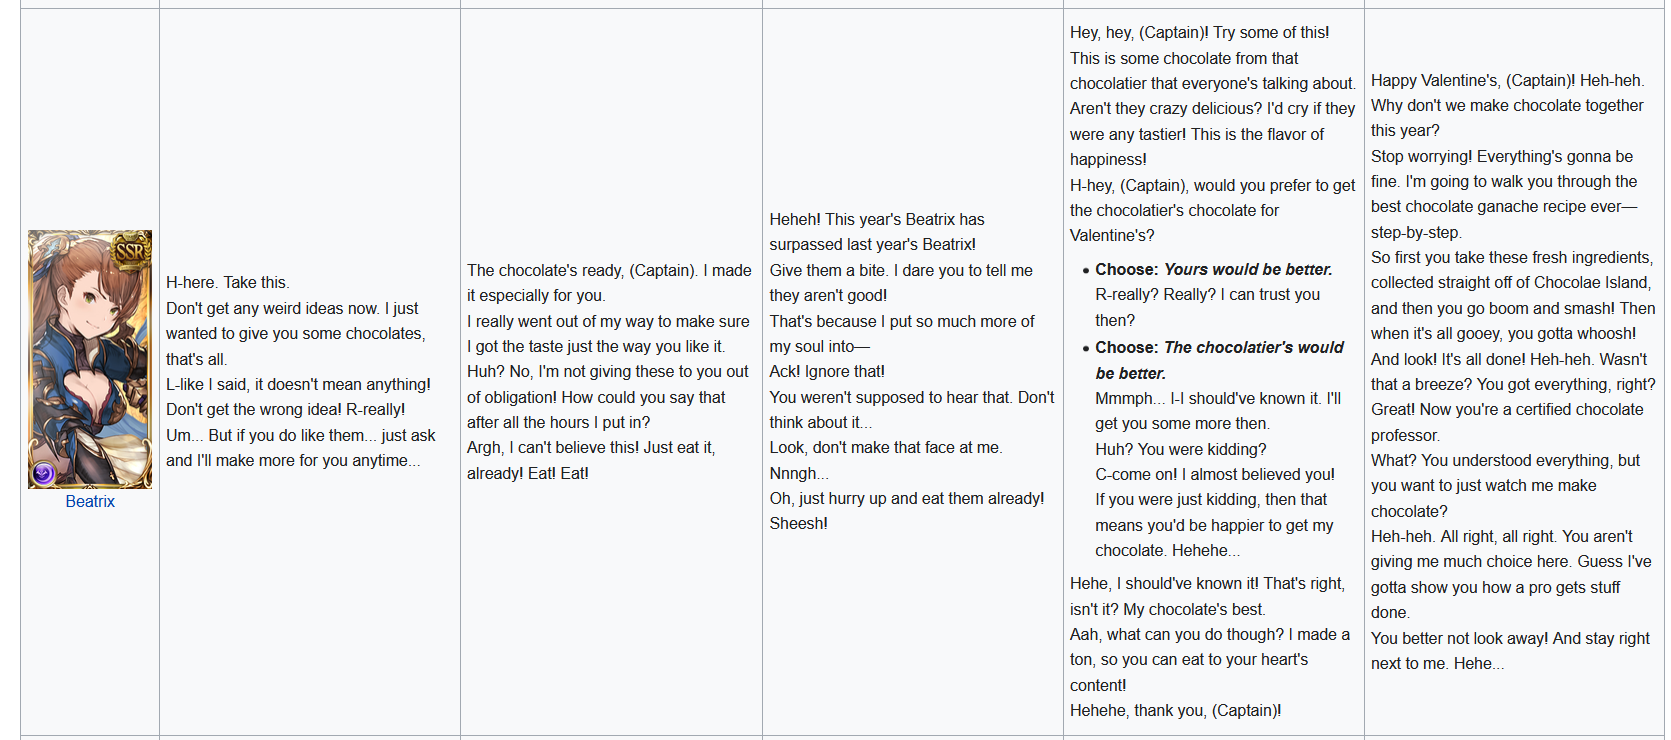
Task: Click the 'H-here. Take this.' line
Action: point(228,283)
